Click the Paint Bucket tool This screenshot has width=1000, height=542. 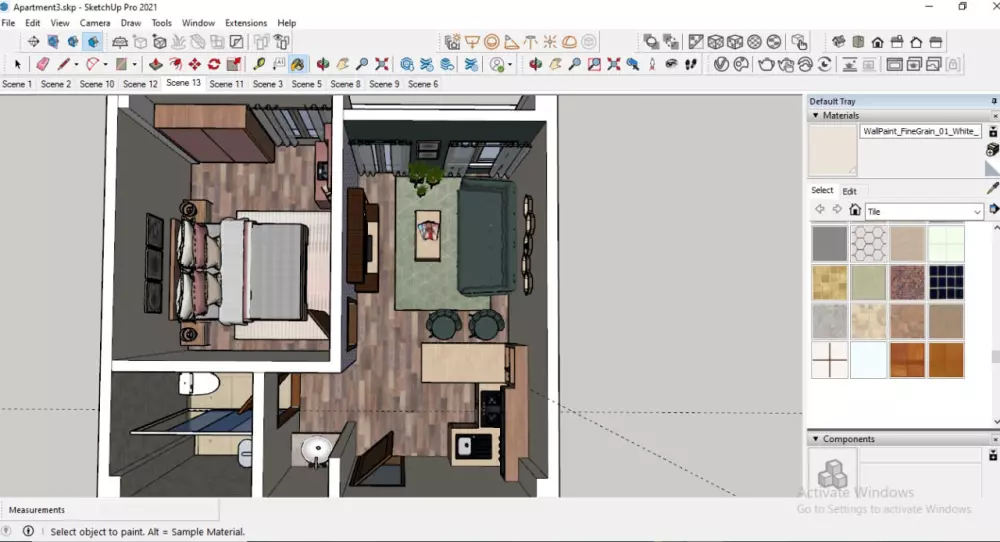tap(298, 64)
